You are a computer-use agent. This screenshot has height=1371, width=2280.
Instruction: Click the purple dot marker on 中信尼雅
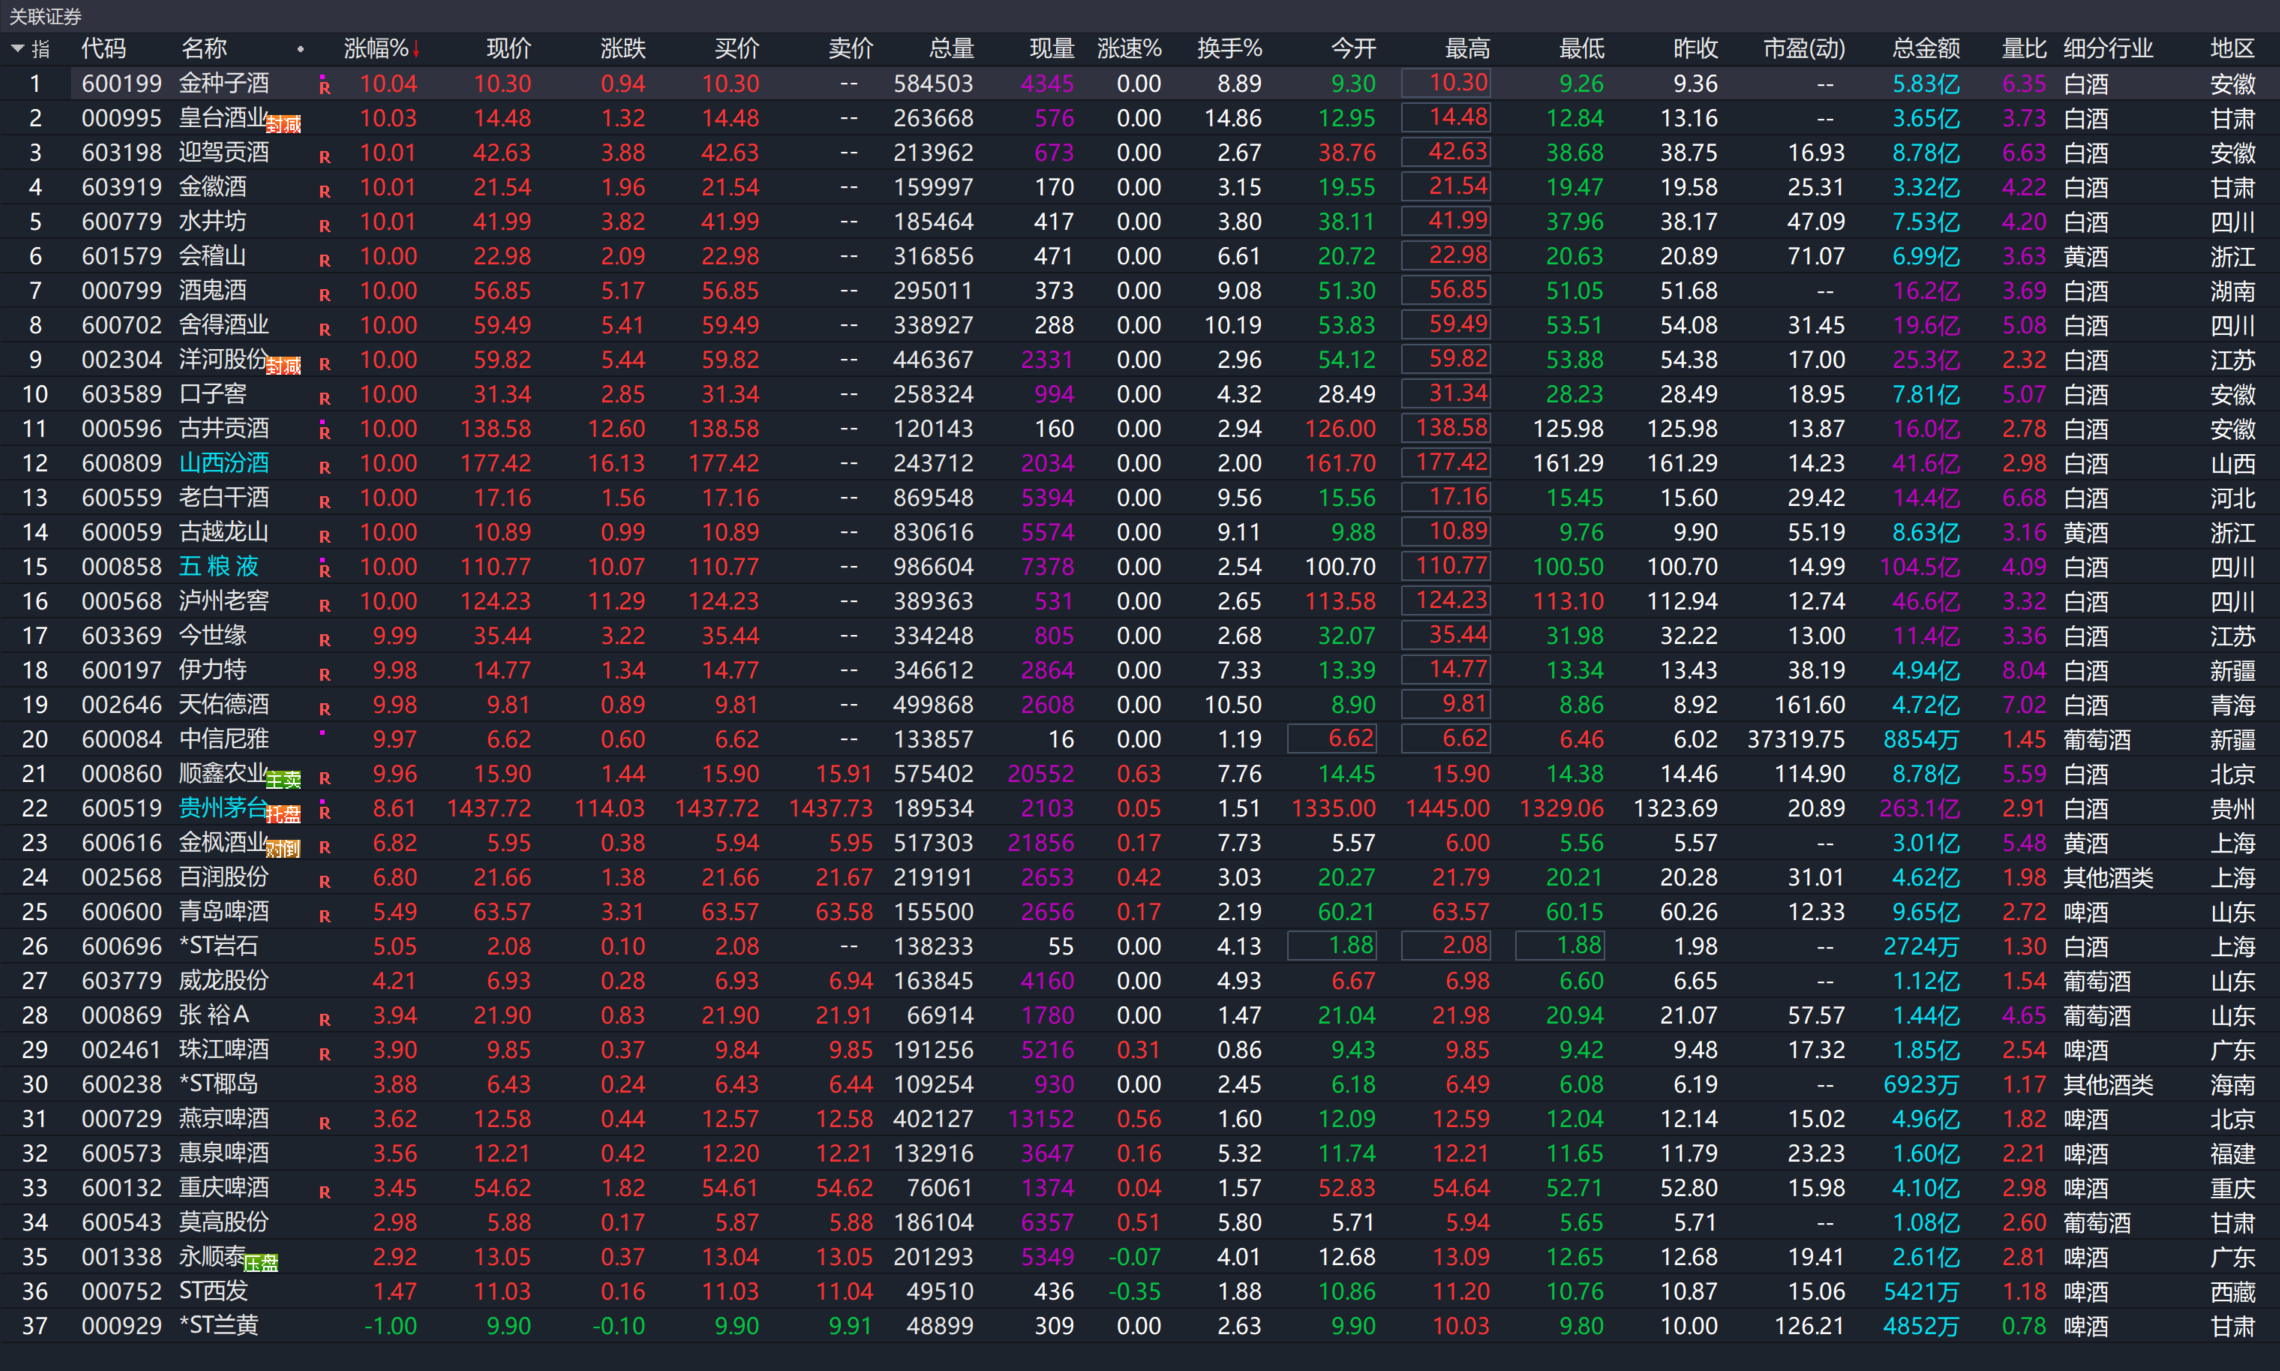pos(322,733)
